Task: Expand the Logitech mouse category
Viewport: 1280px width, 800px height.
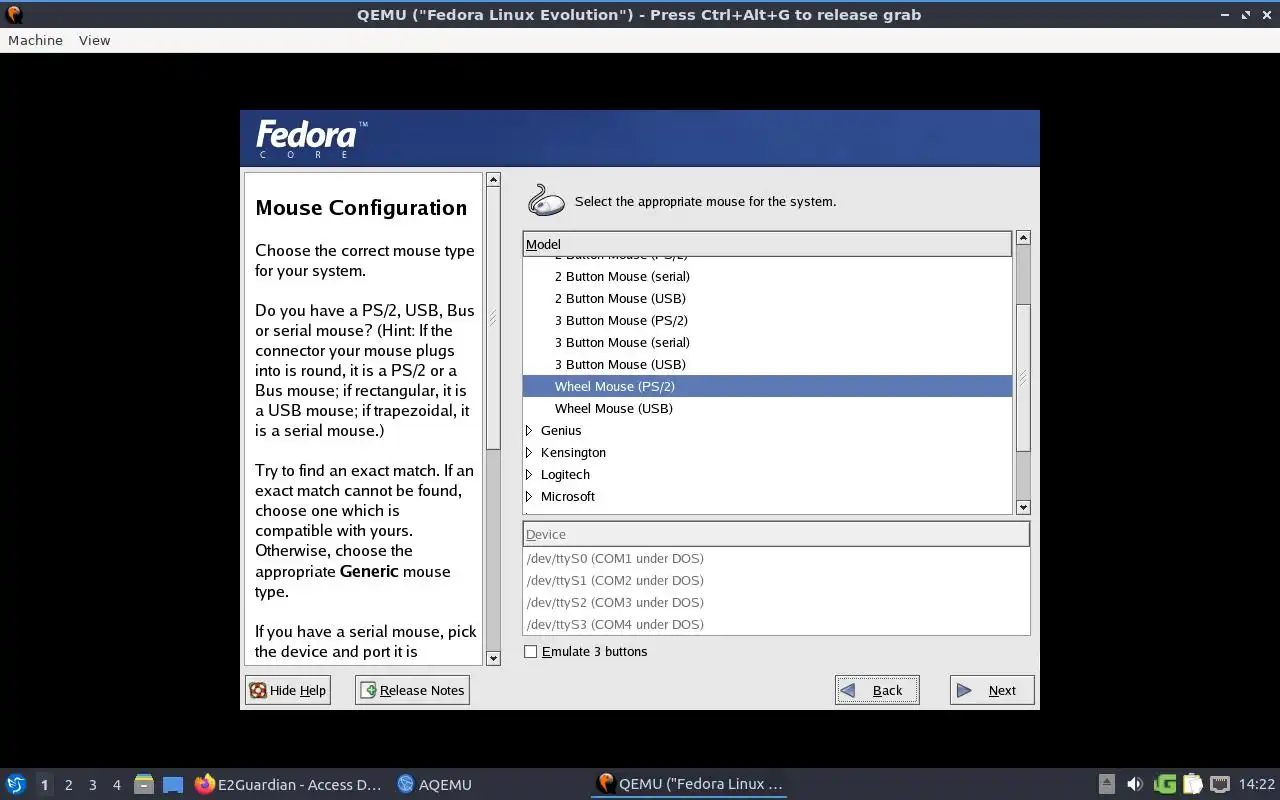Action: pyautogui.click(x=529, y=474)
